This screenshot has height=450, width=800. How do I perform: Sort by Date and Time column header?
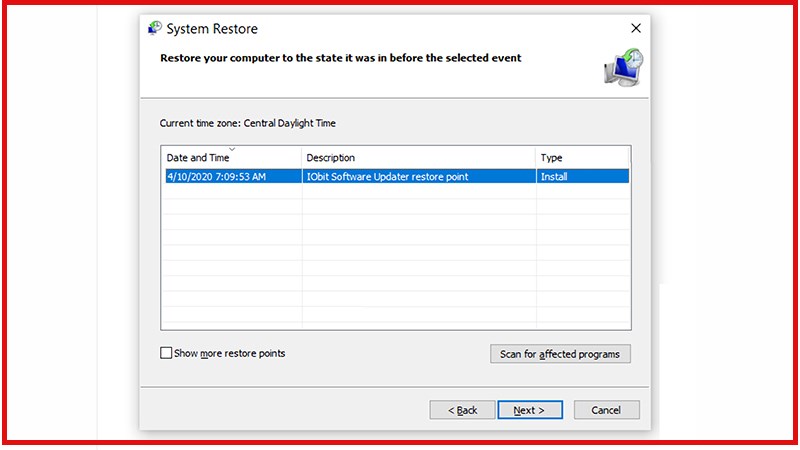coord(232,158)
